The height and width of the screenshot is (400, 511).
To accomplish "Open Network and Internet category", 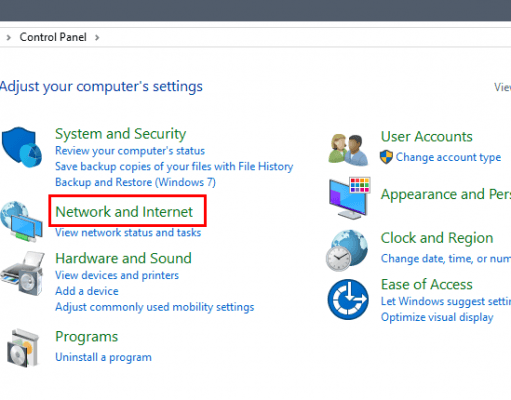I will [124, 212].
